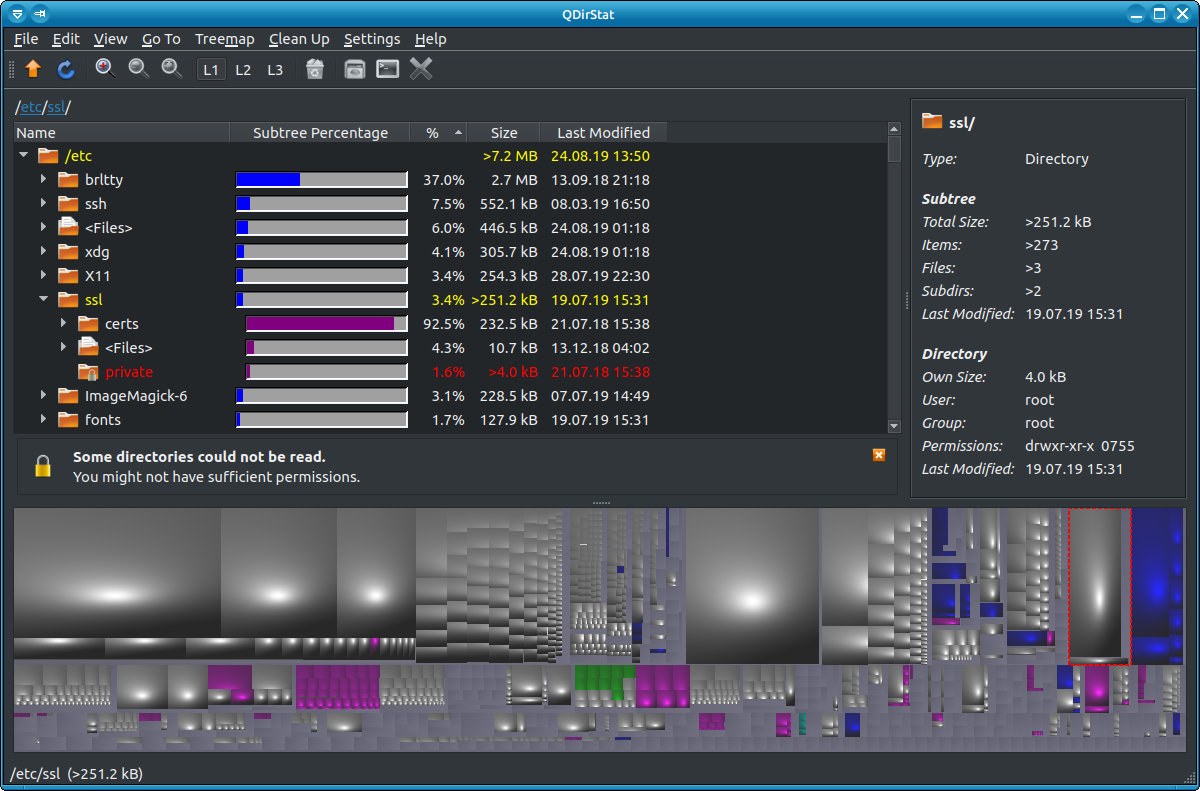Refresh the tree with the blue reload icon

tap(66, 69)
